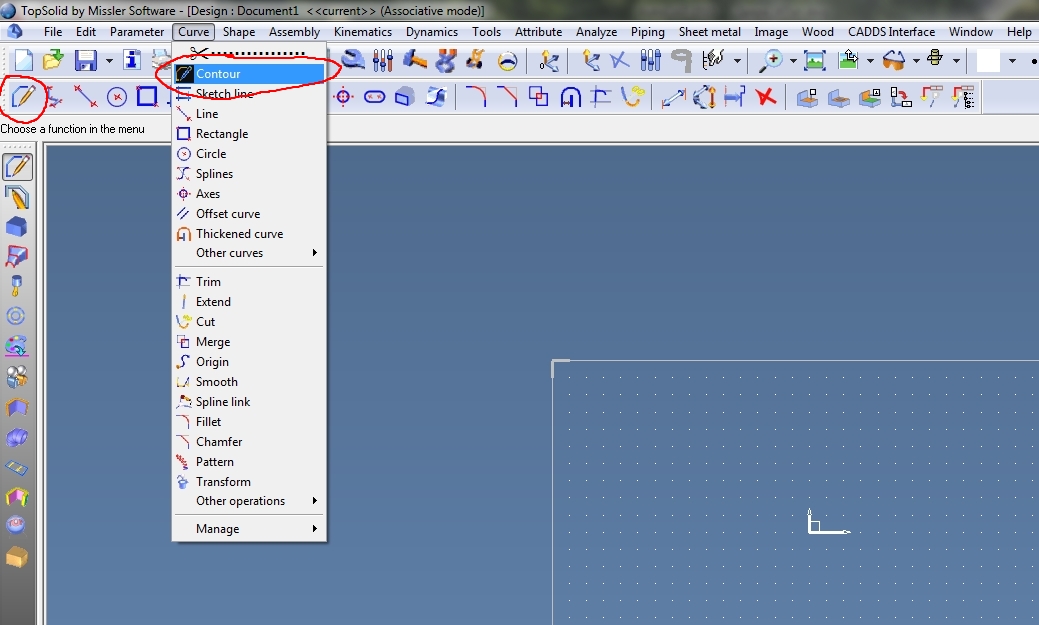Open the Help menu
The width and height of the screenshot is (1039, 625).
pos(1019,32)
